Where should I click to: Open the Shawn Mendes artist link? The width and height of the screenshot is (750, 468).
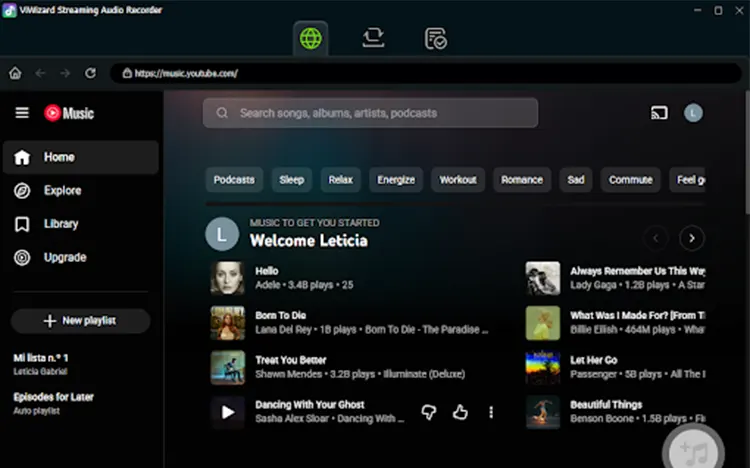tap(288, 374)
